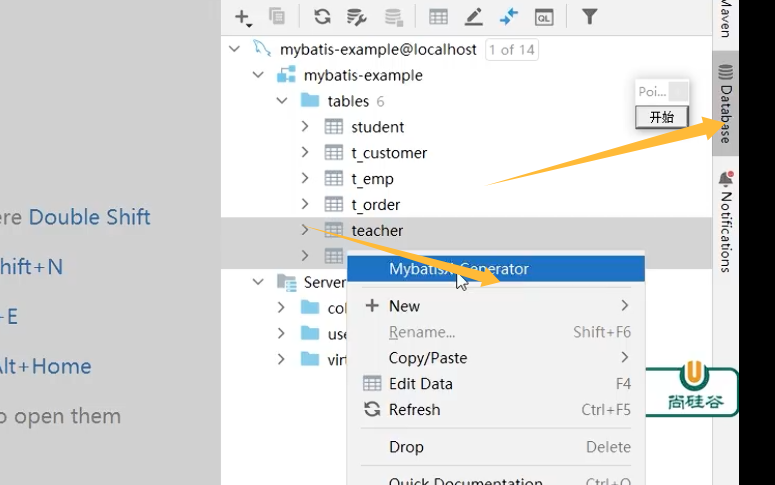This screenshot has width=775, height=485.
Task: Expand the 'vir' folder node
Action: 281,359
